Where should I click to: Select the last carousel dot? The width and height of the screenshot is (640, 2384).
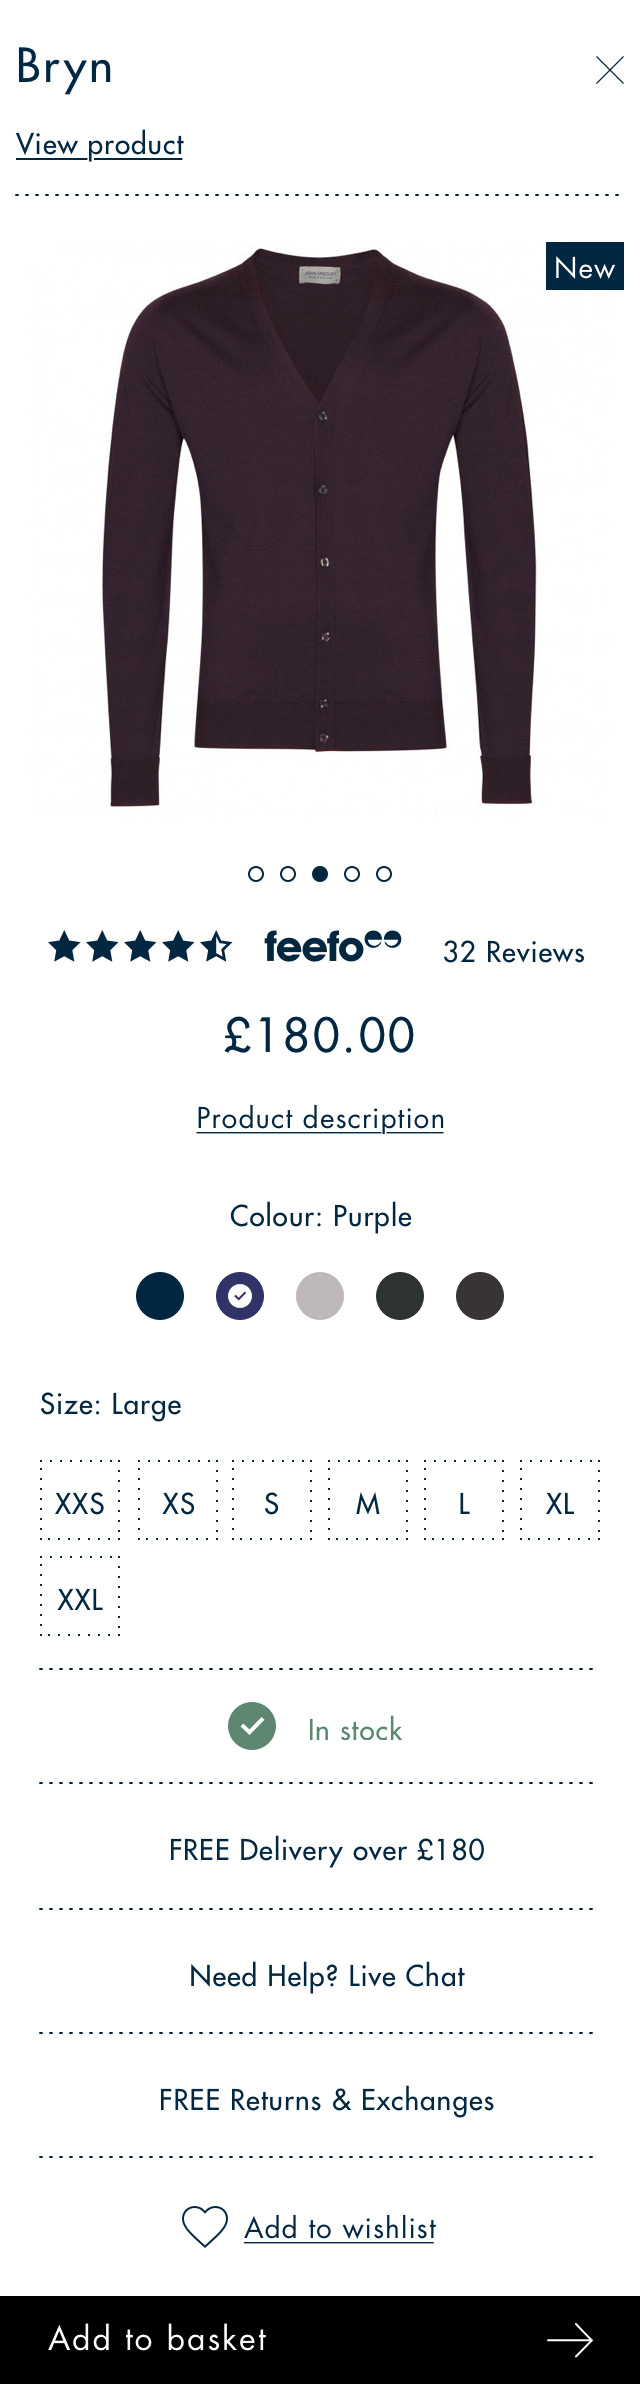(384, 873)
